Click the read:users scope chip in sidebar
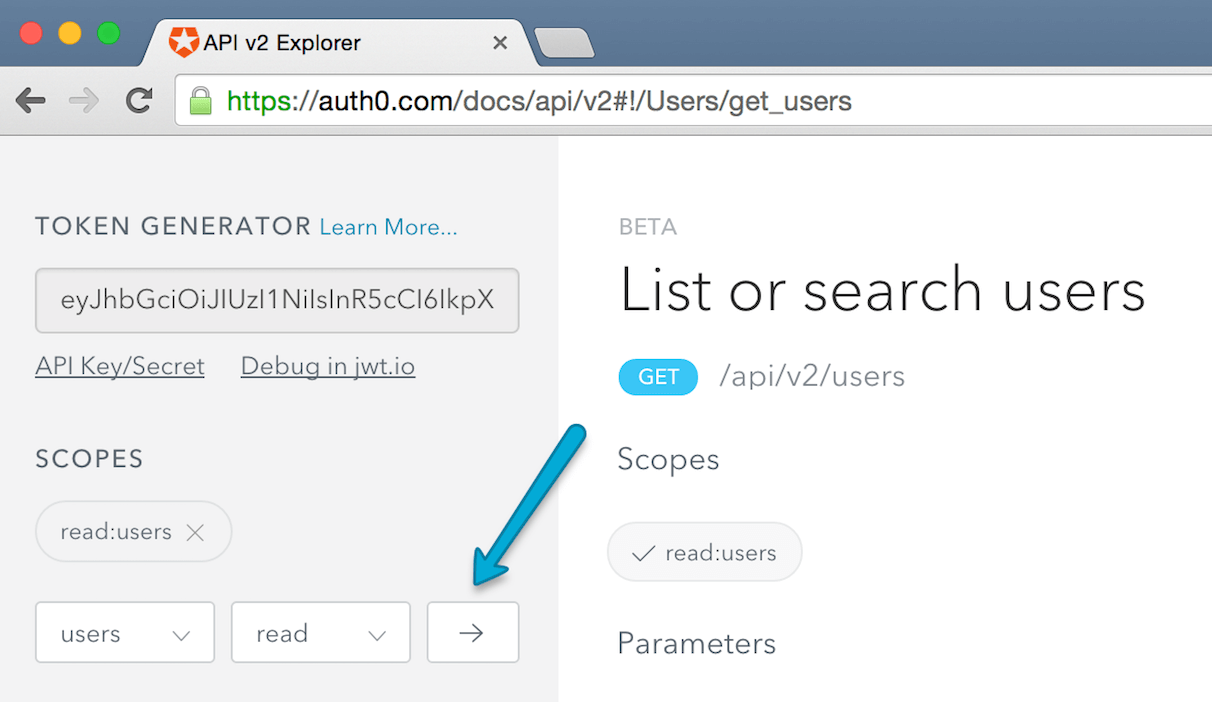1212x702 pixels. (x=133, y=532)
